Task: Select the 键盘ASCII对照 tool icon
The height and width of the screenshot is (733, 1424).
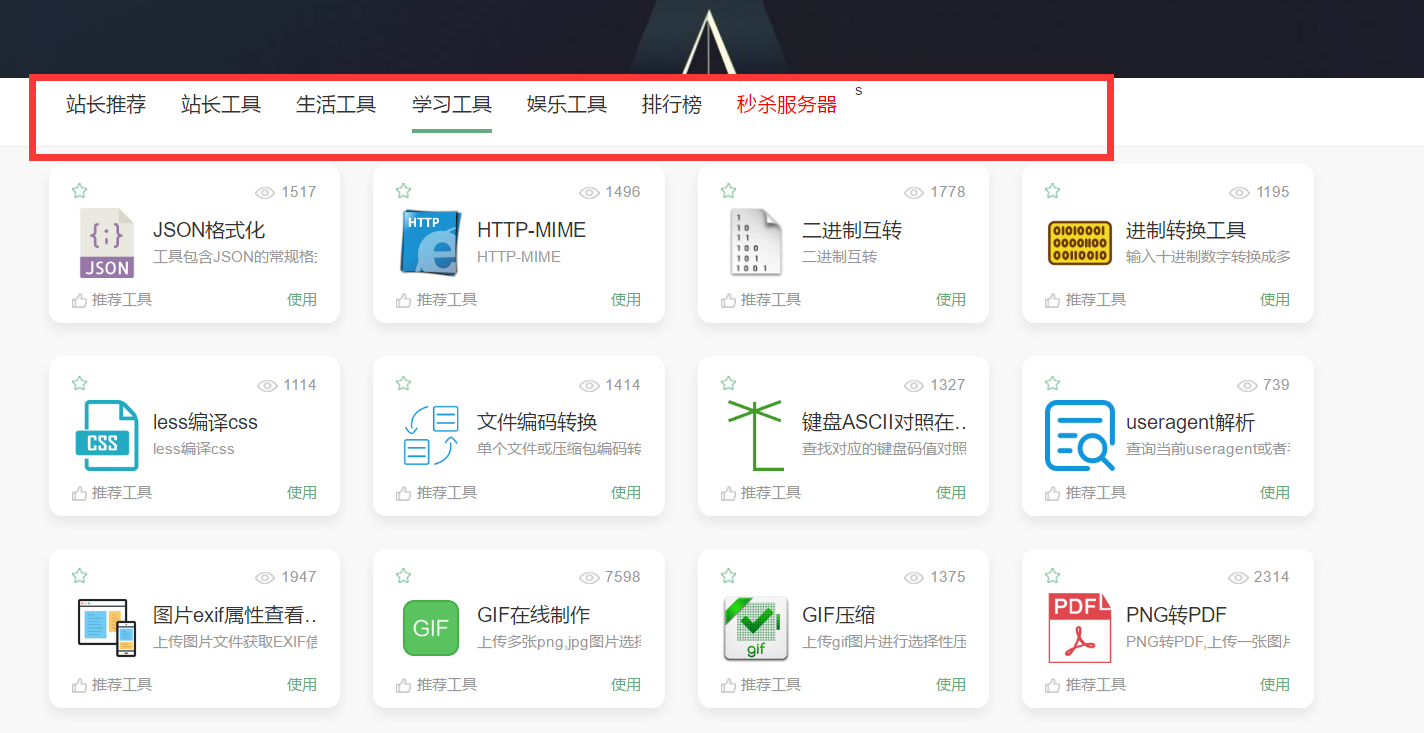Action: coord(755,437)
